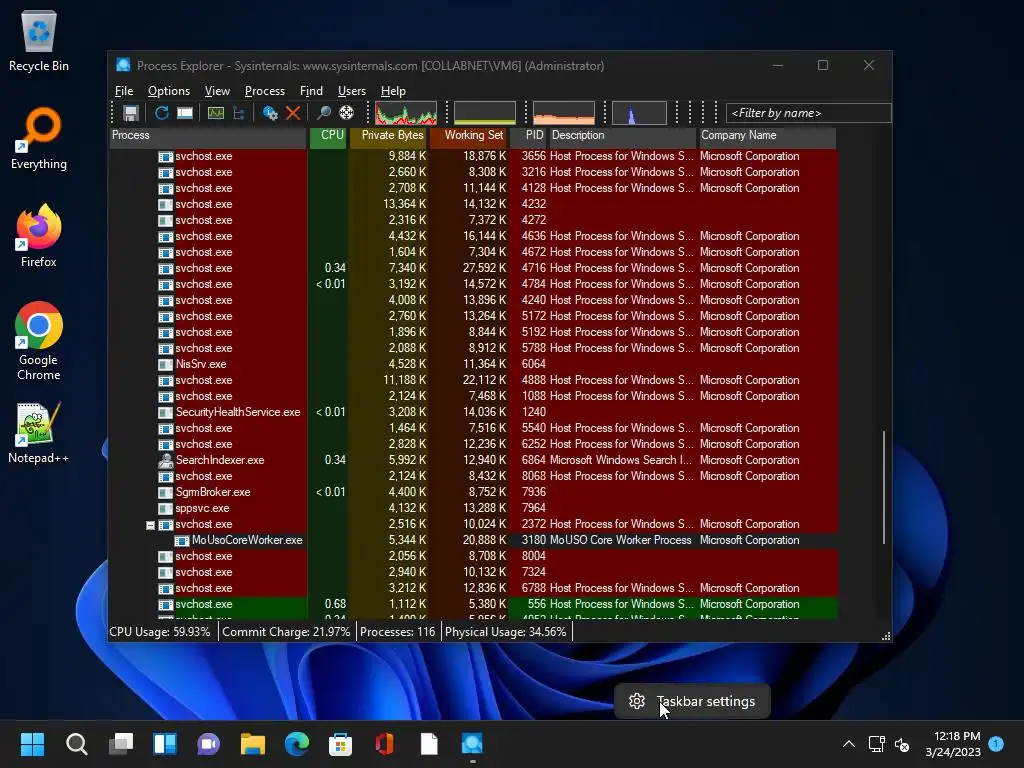
Task: Open the Firefox desktop shortcut
Action: [39, 236]
